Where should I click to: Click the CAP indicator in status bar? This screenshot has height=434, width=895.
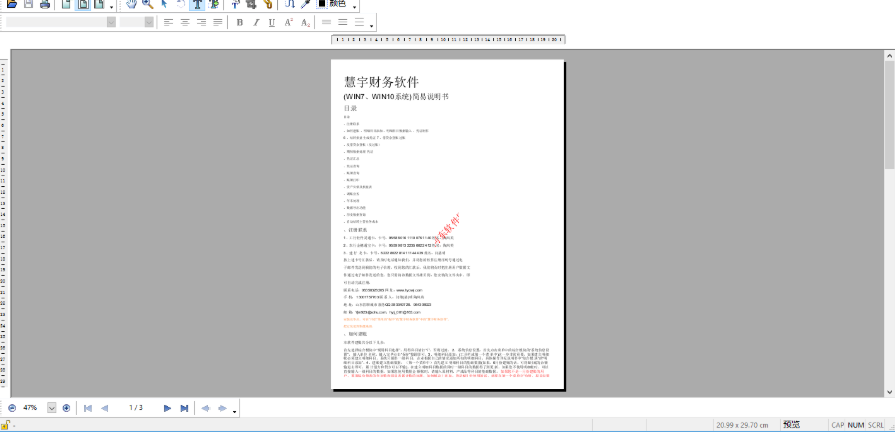tap(837, 425)
